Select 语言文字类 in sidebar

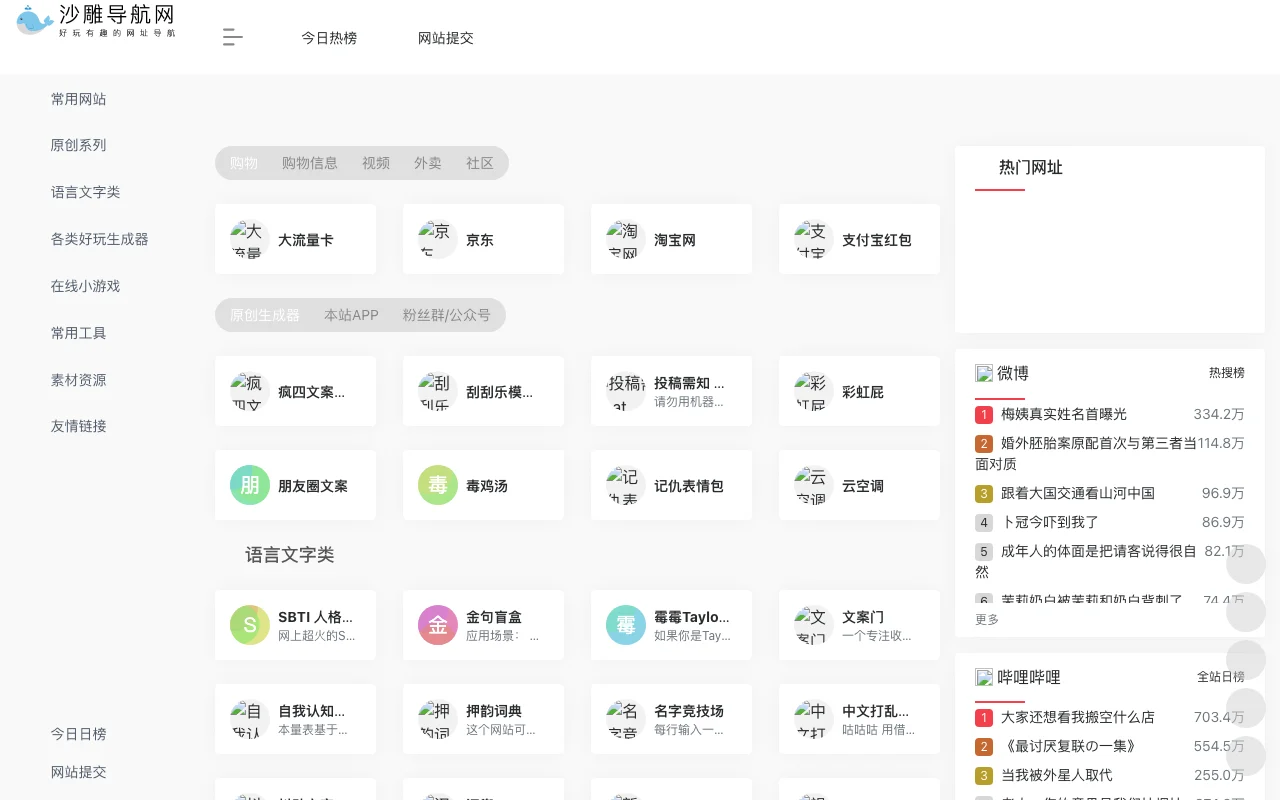click(86, 192)
